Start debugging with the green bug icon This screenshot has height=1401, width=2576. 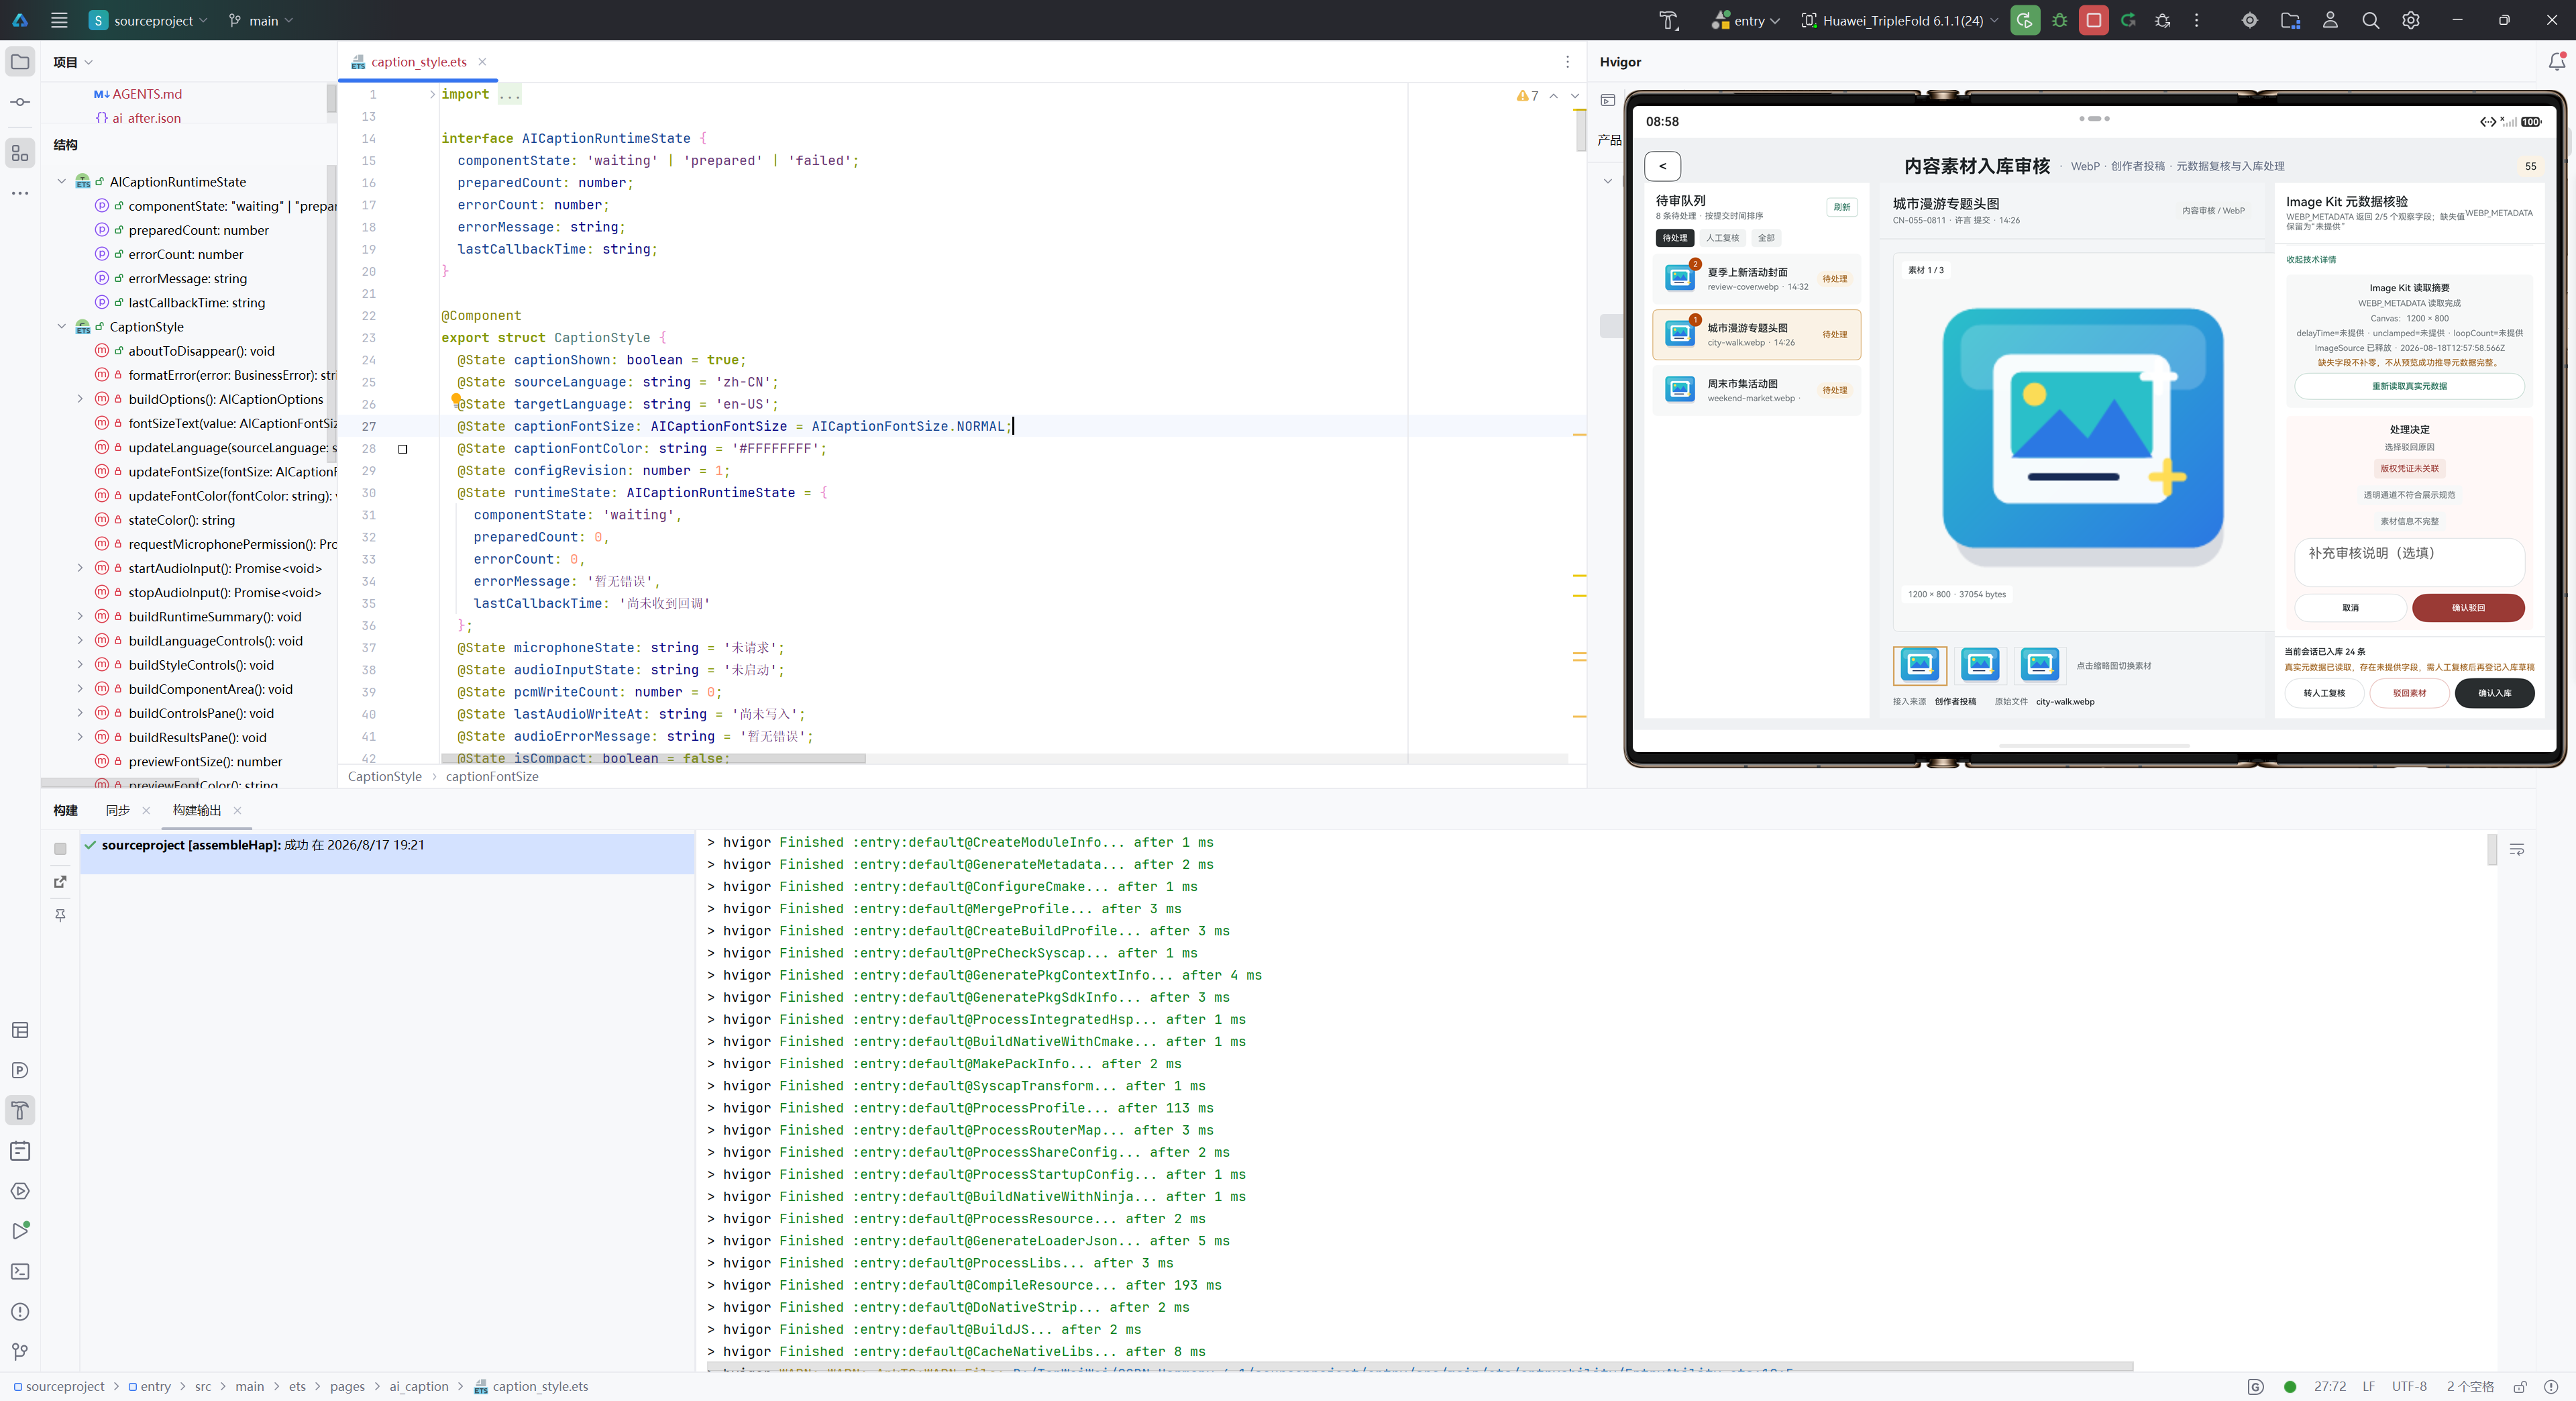point(2060,20)
